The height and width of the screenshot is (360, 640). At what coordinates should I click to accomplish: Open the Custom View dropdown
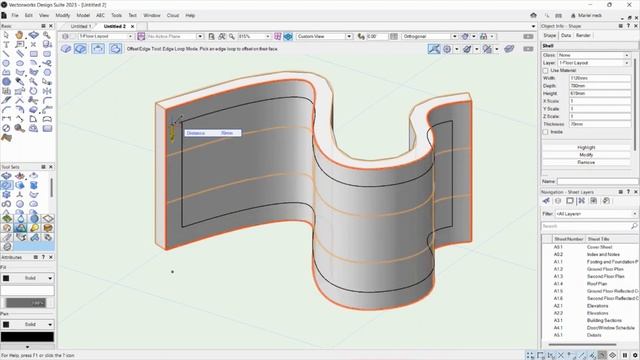tap(324, 36)
